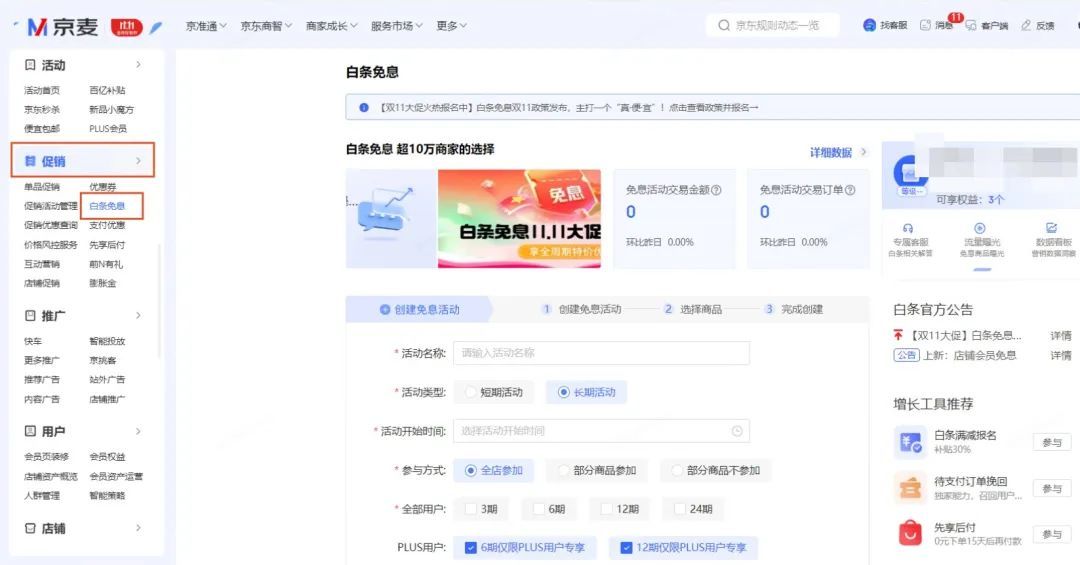Click the 促销 section icon in sidebar
1080x565 pixels.
(30, 161)
